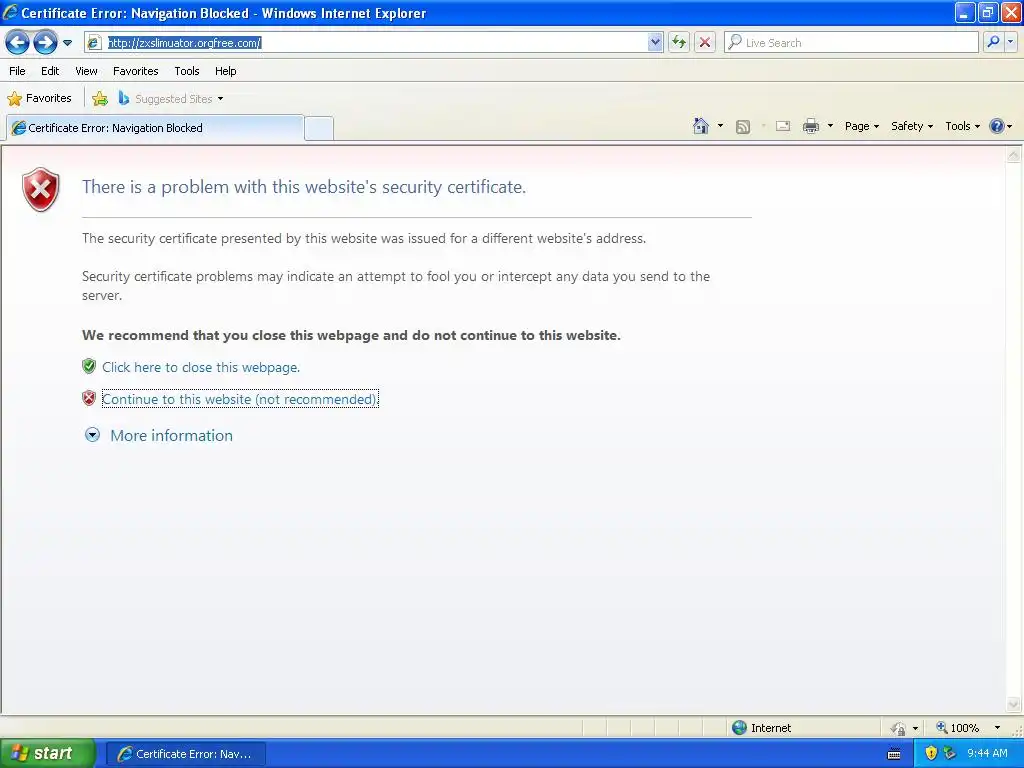Click the More information link text
Screen dimensions: 1024x768
coord(171,436)
